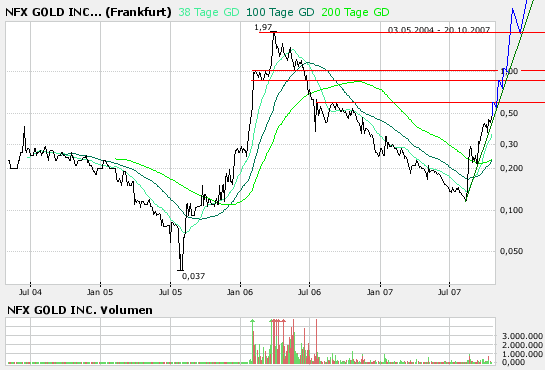Screen dimensions: 545x384
Task: Click the '0,30' price axis label
Action: (509, 144)
